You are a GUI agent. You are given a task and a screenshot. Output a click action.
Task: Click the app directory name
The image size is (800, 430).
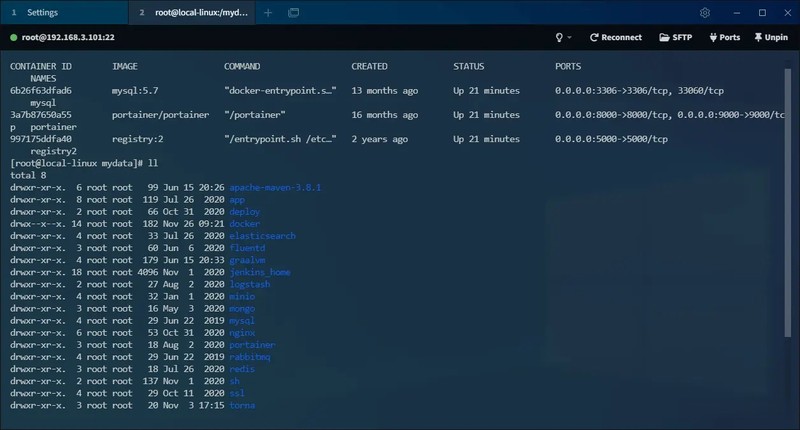[x=237, y=200]
